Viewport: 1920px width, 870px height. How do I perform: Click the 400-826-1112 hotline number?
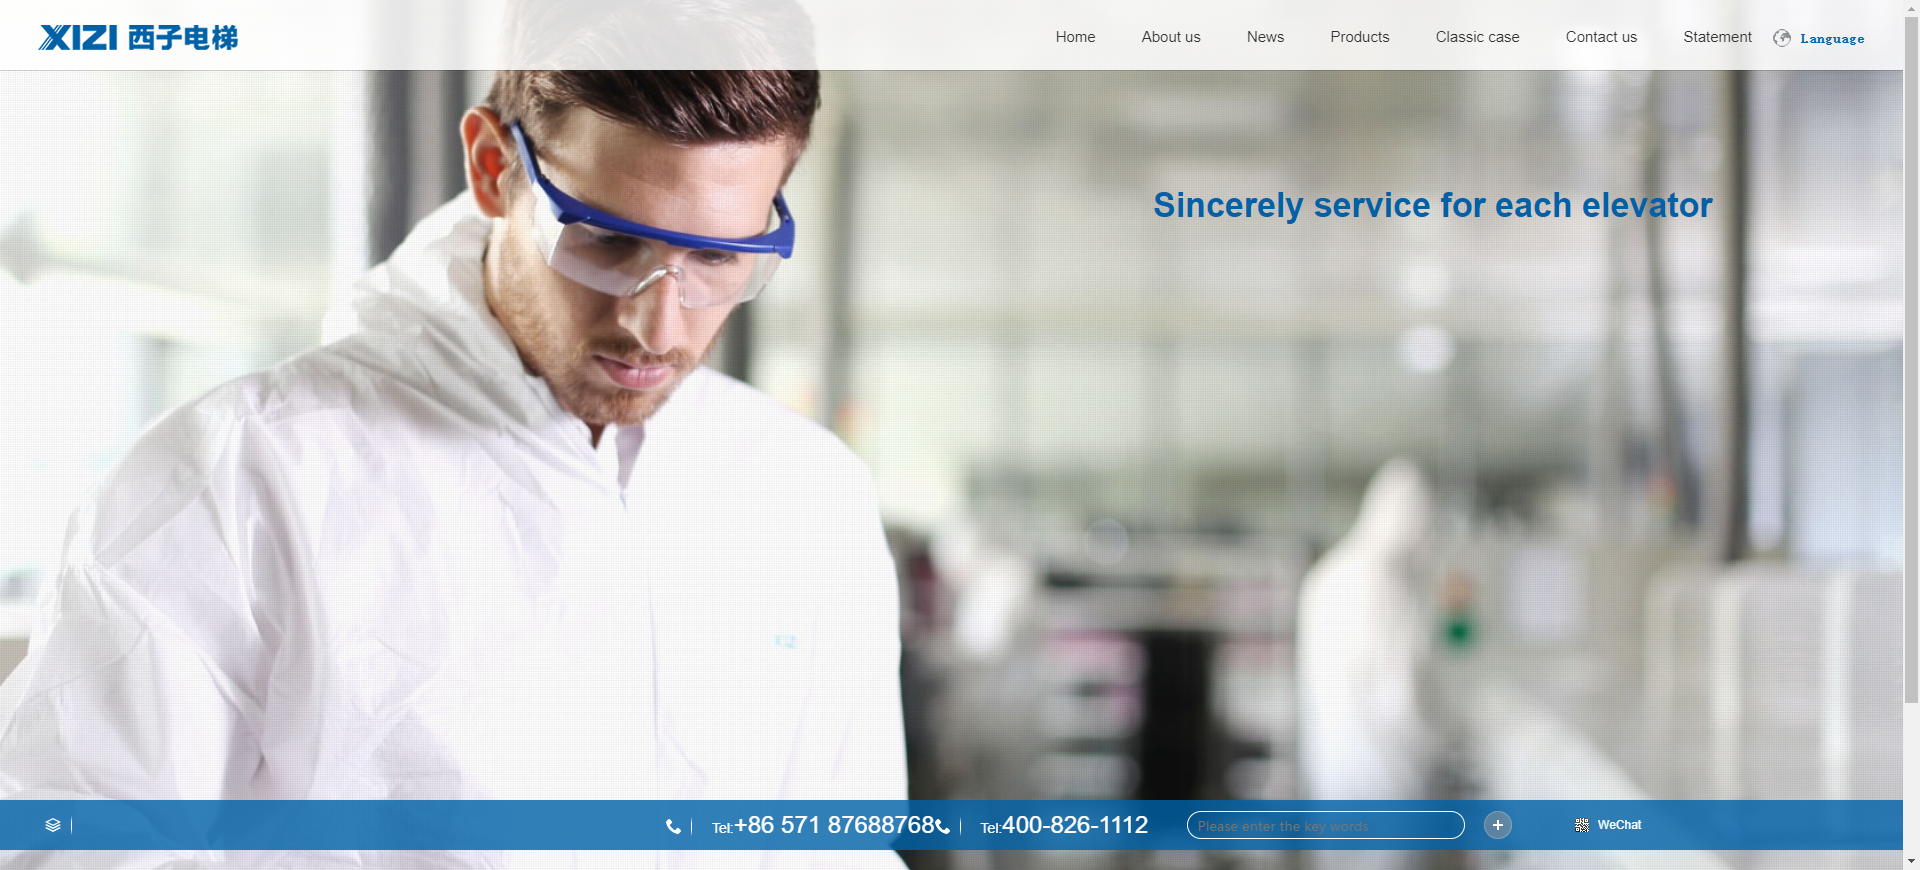pyautogui.click(x=1075, y=825)
